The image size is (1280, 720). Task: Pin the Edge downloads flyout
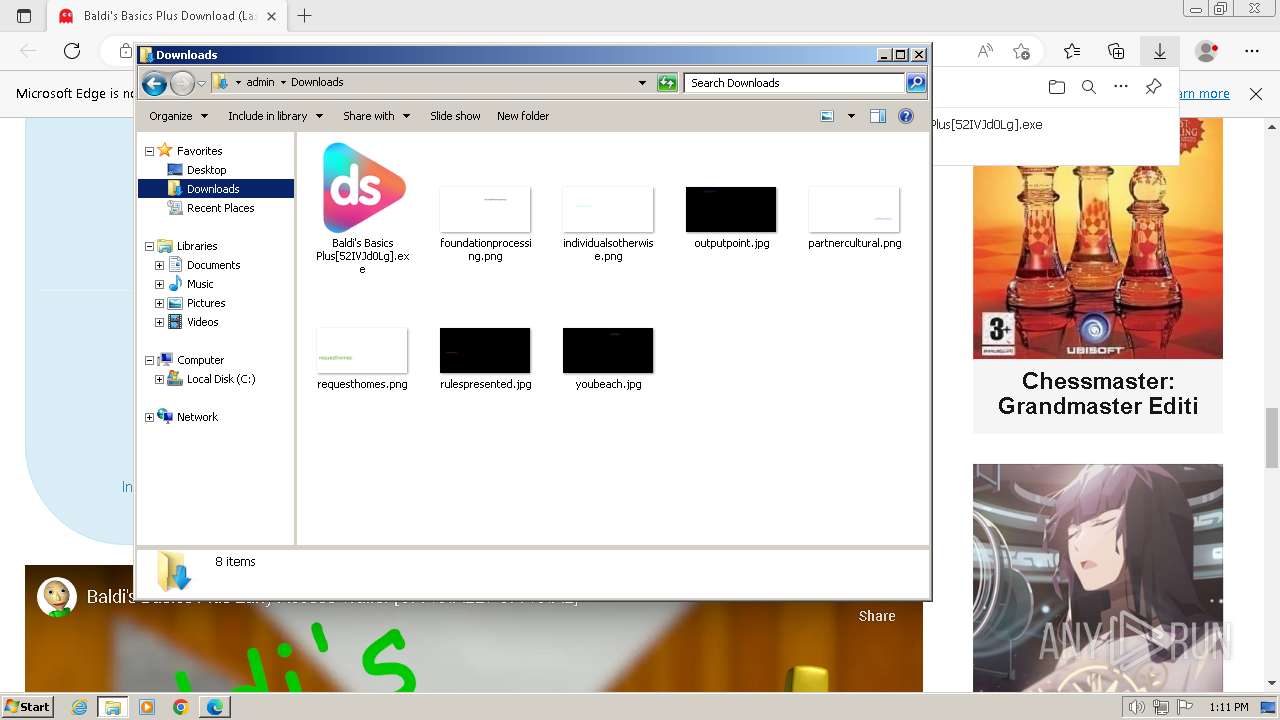click(x=1153, y=88)
